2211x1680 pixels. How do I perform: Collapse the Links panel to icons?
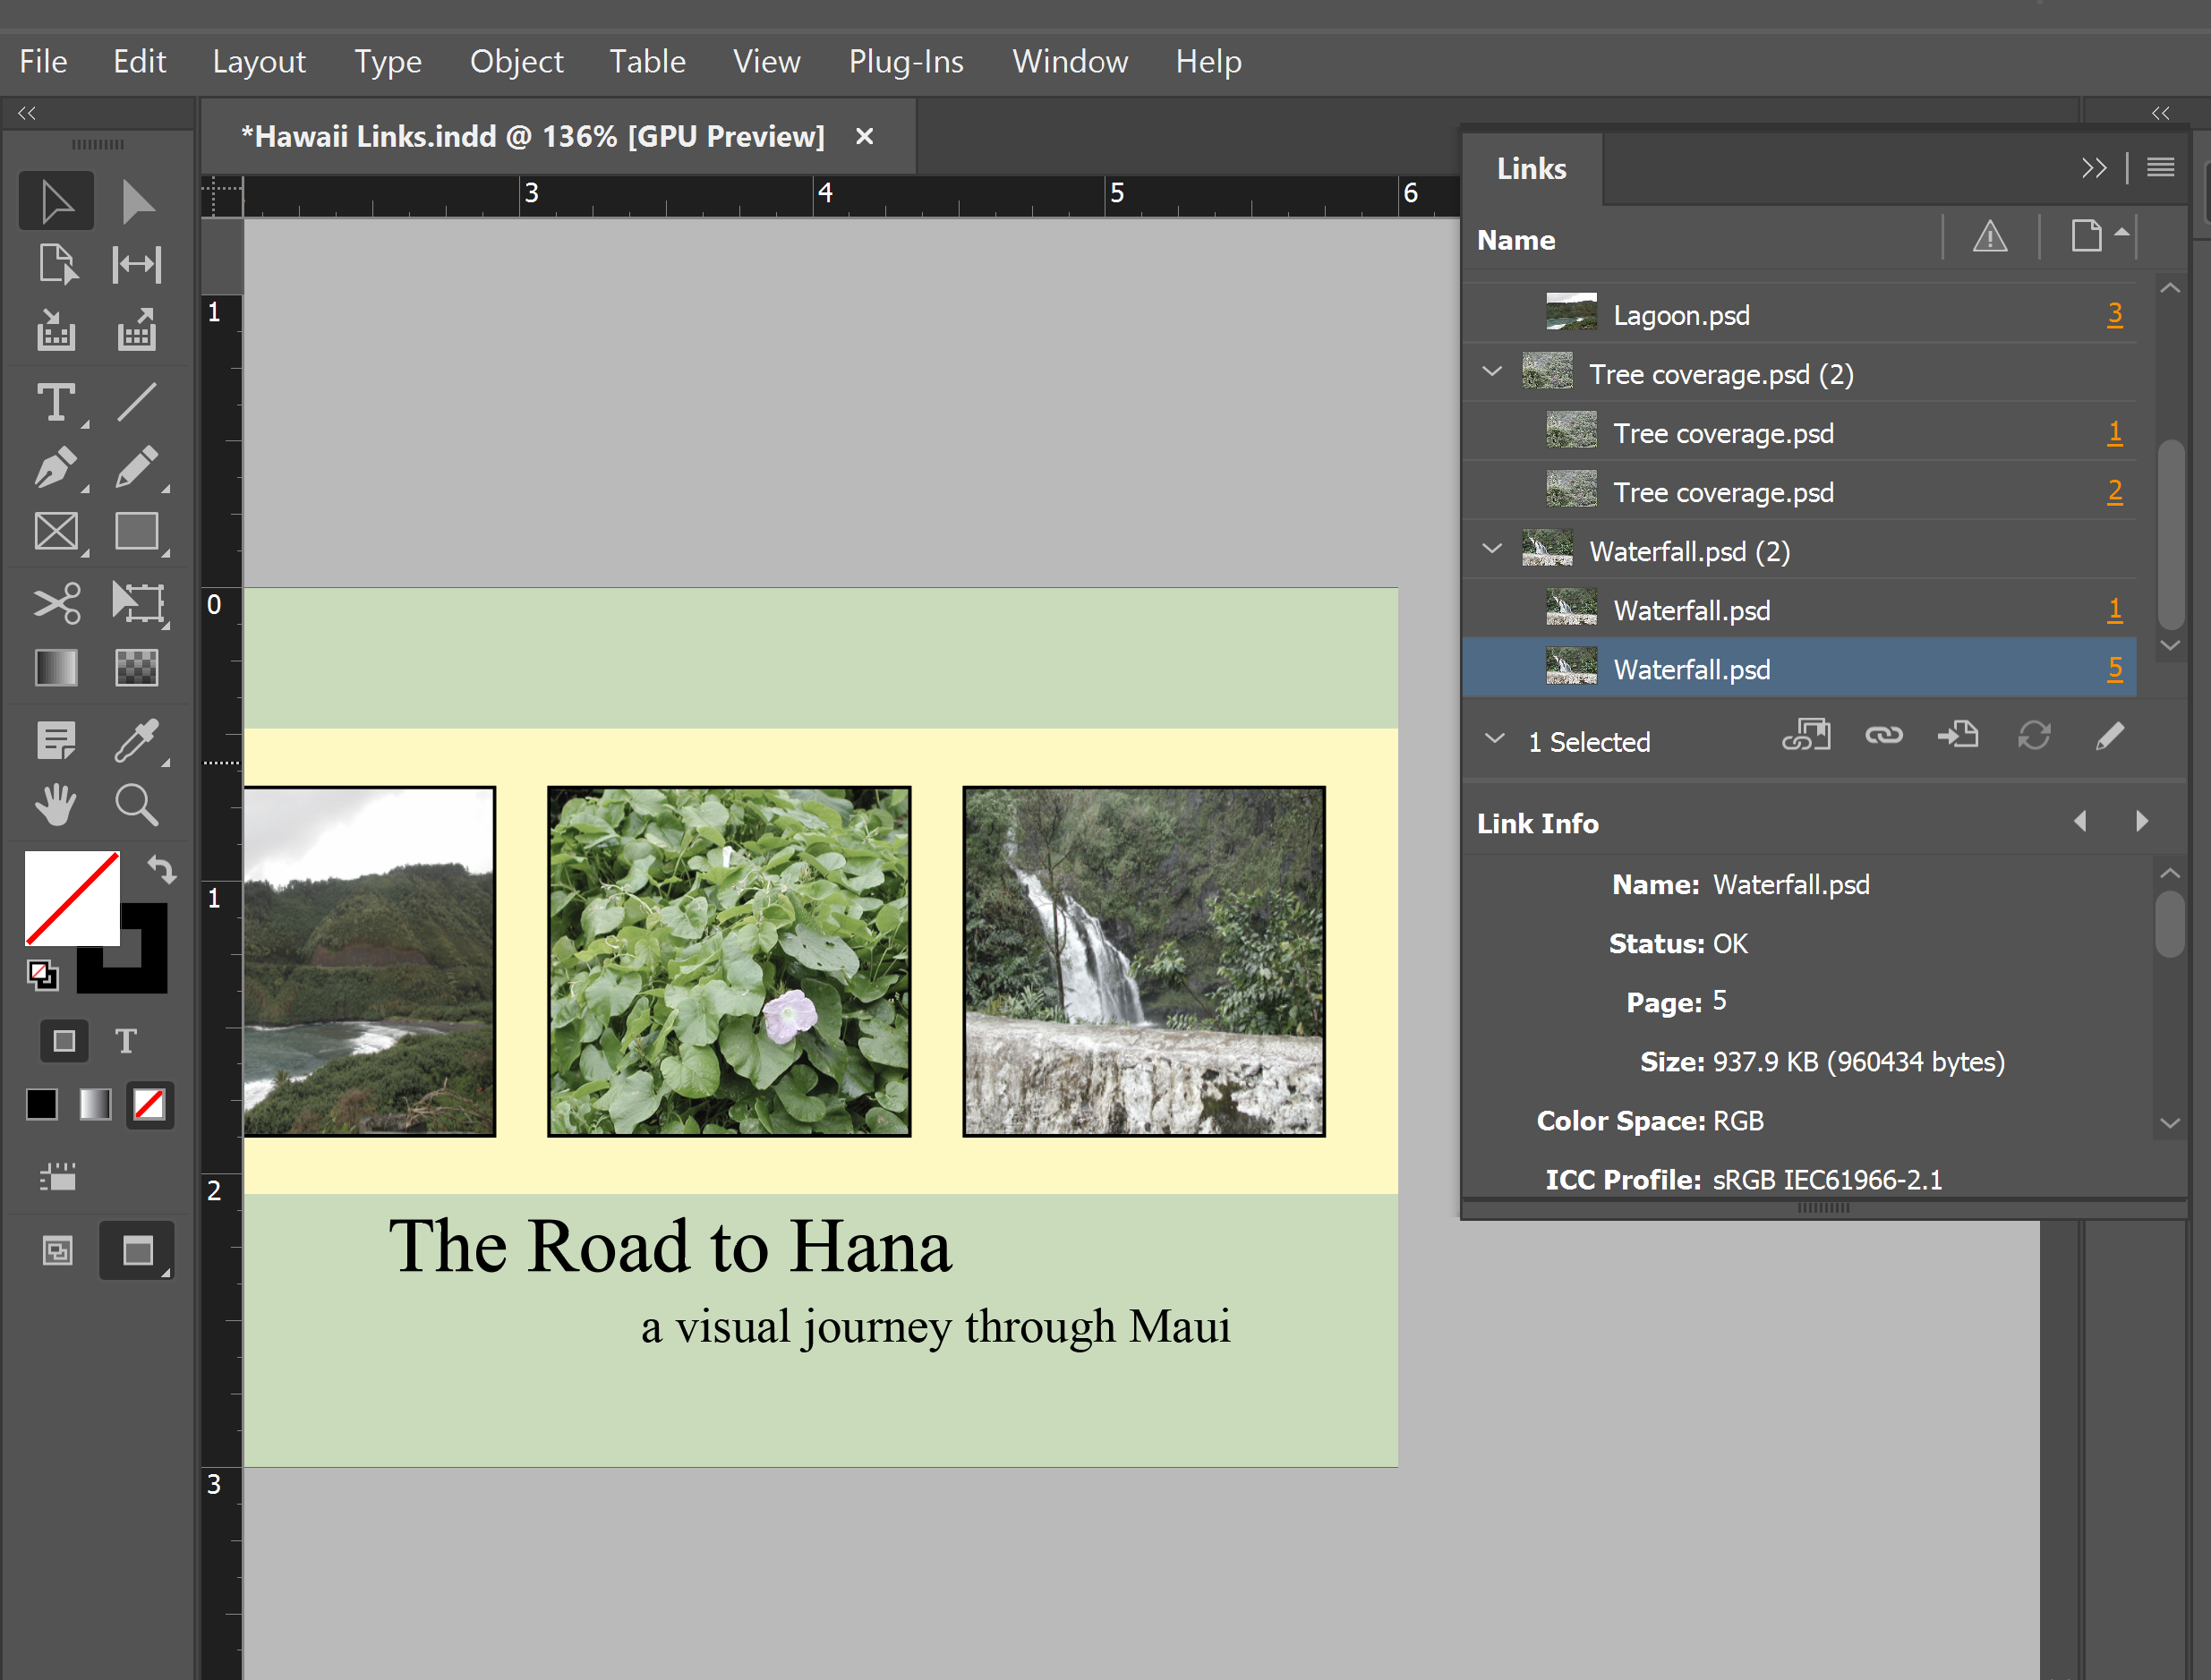(x=2093, y=167)
